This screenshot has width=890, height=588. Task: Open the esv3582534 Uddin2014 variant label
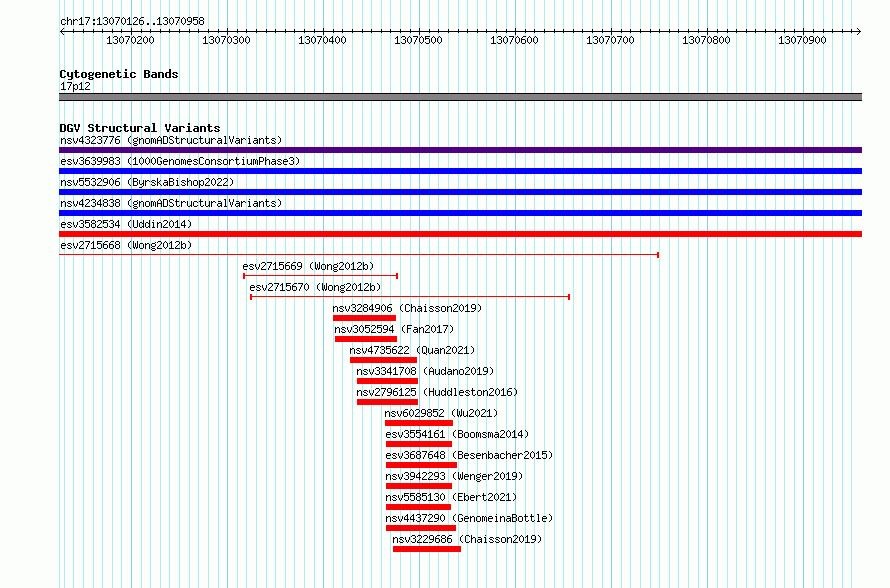[126, 224]
